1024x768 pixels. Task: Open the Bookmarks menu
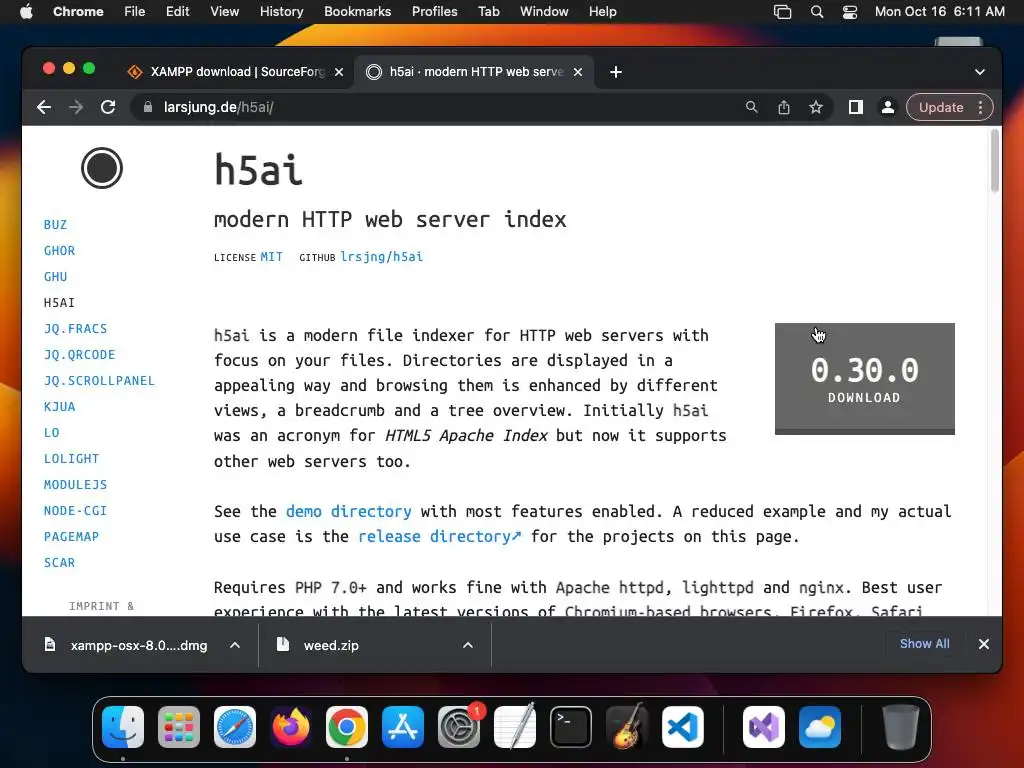tap(357, 11)
